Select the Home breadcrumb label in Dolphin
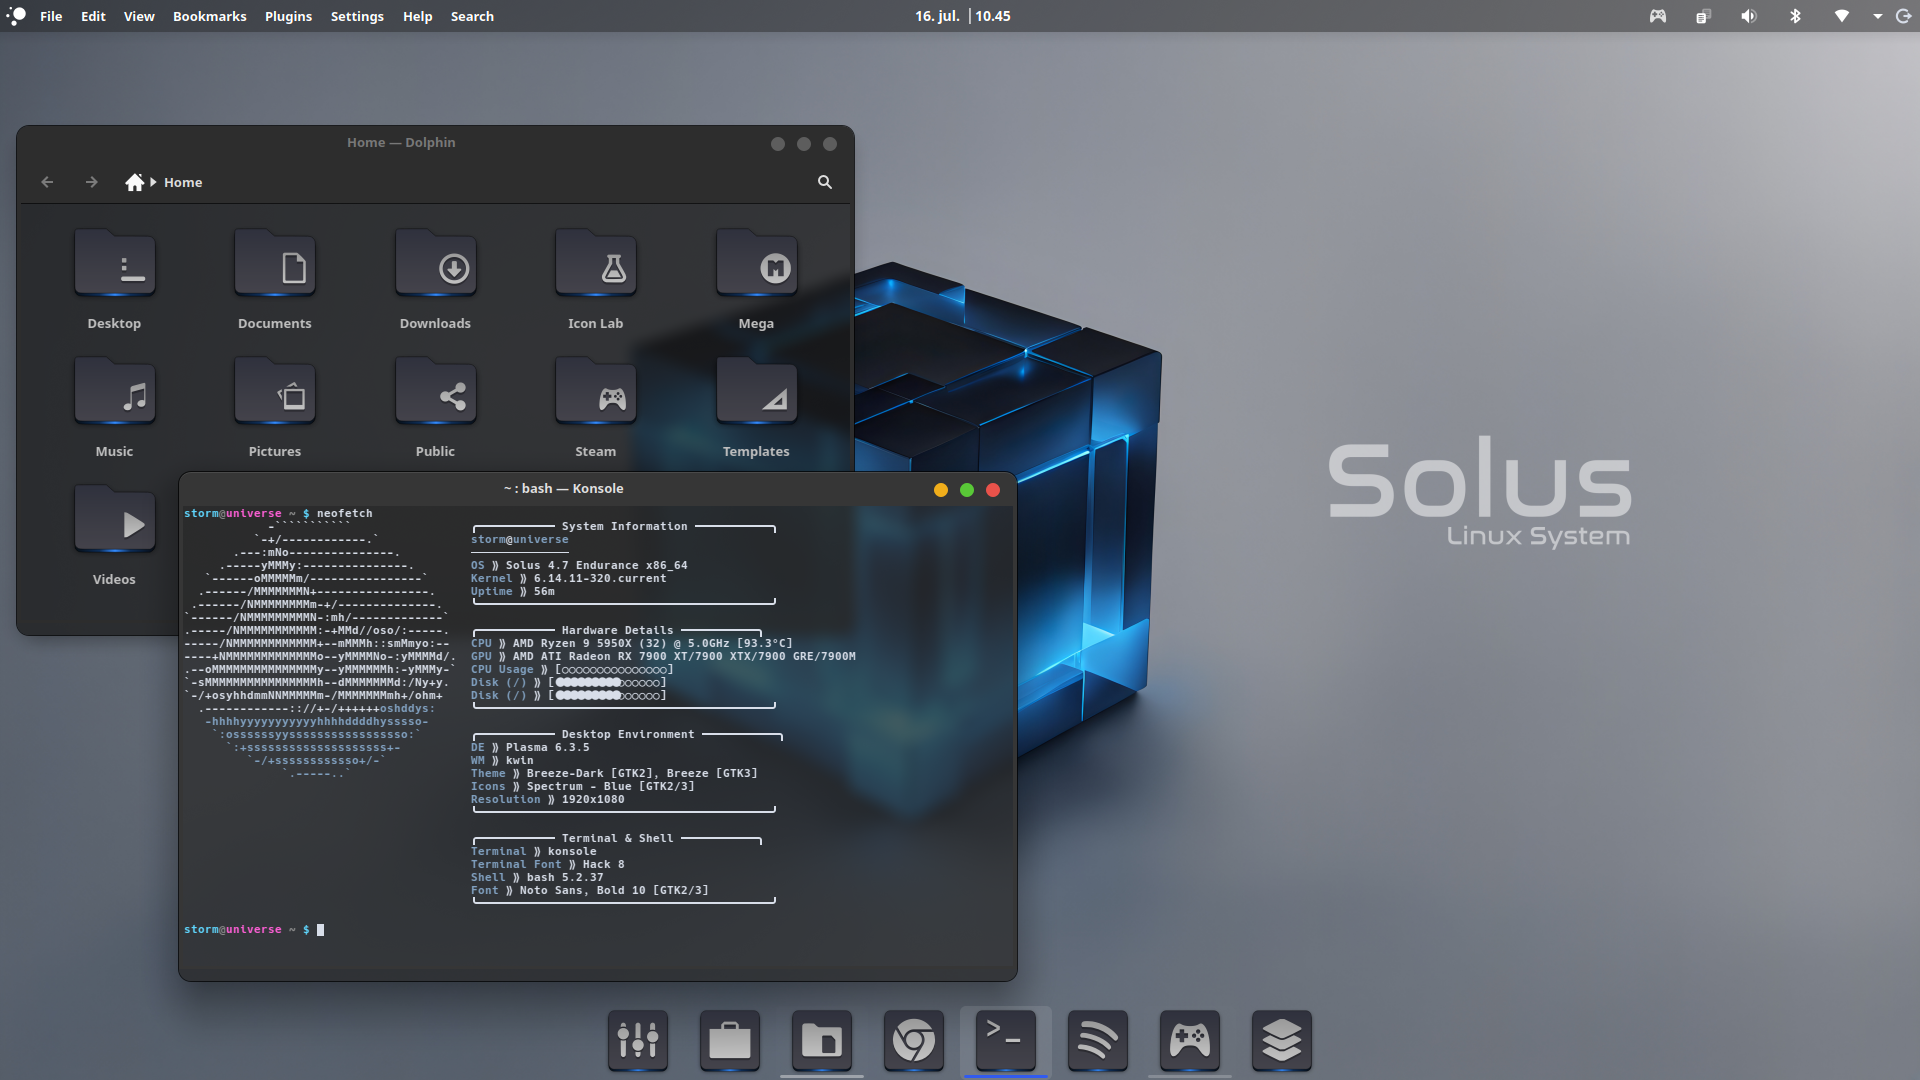 coord(183,182)
